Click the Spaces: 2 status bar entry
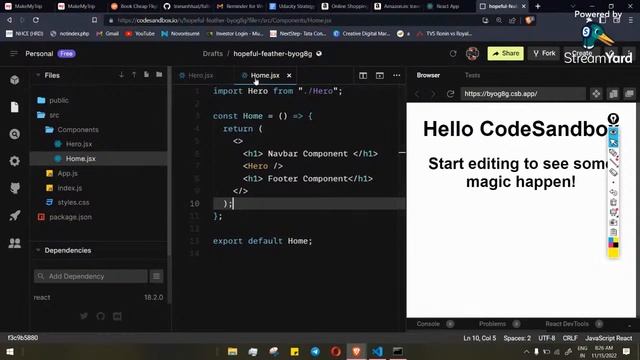This screenshot has width=640, height=360. click(517, 338)
